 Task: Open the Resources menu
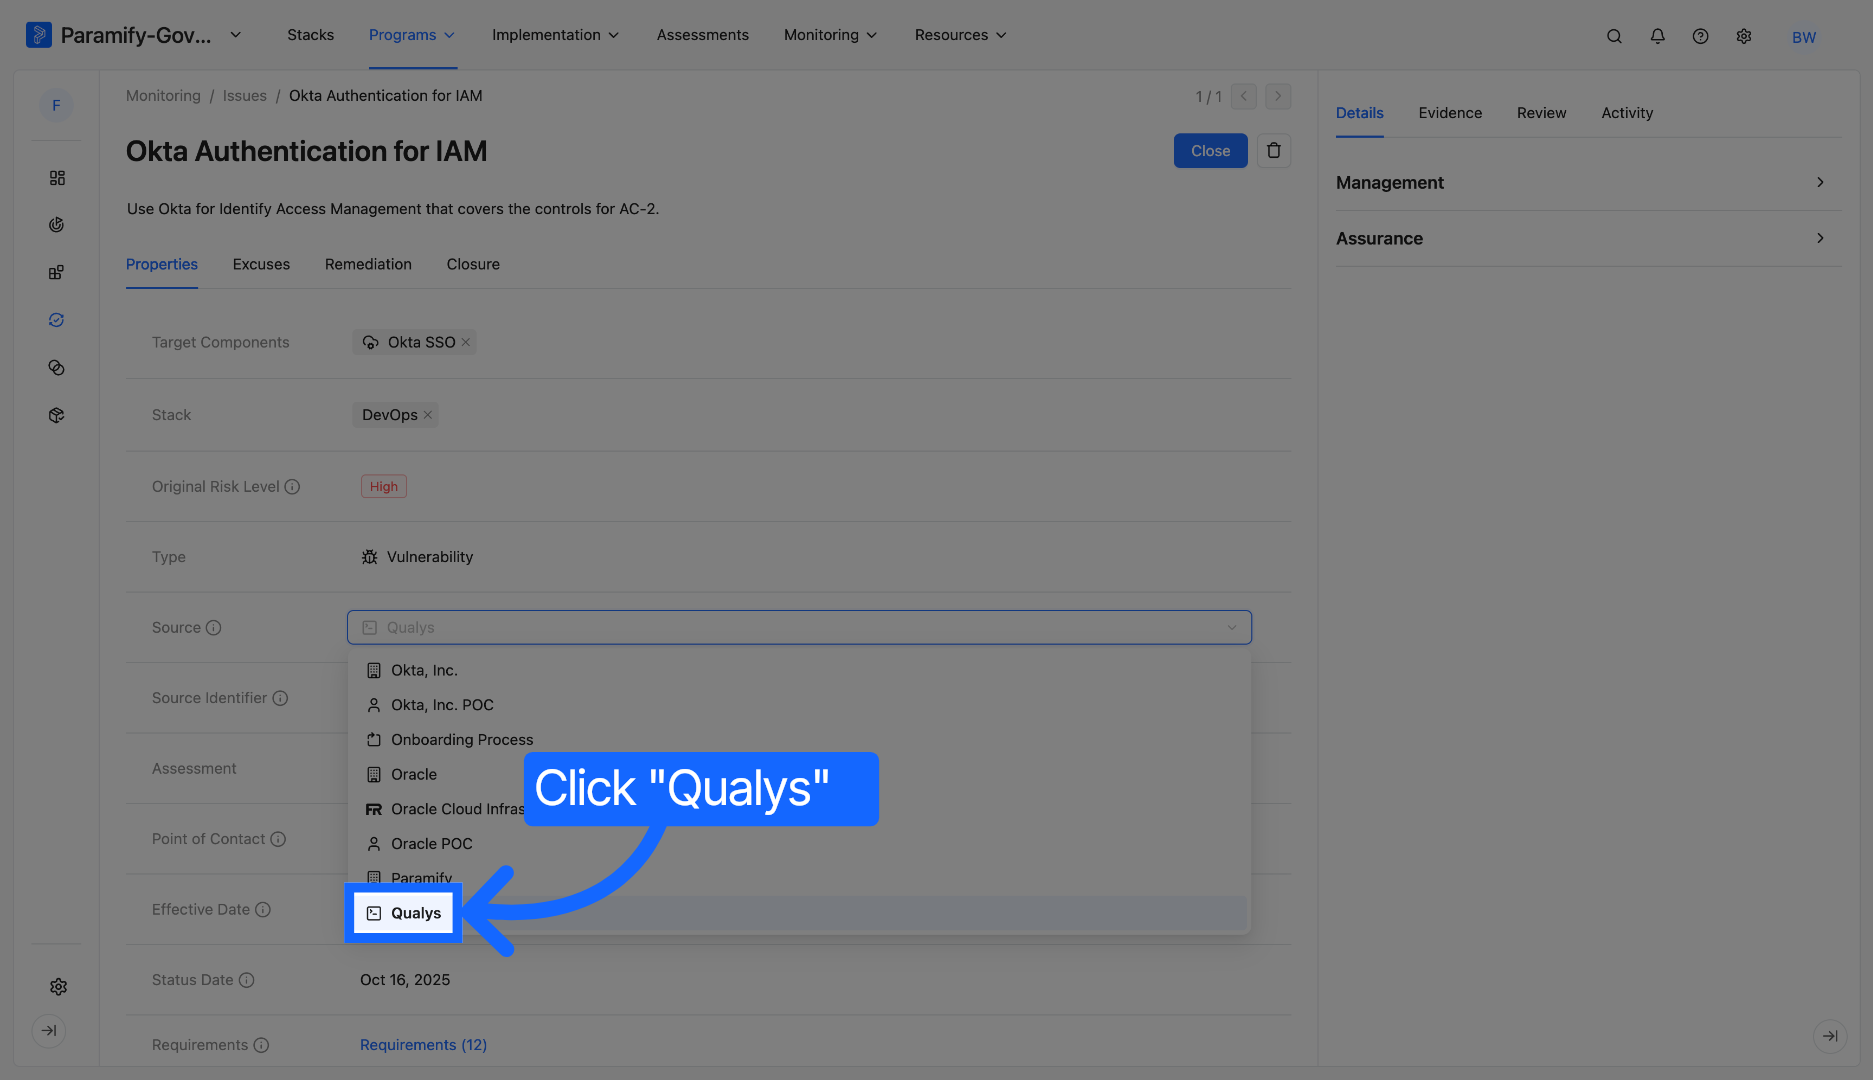960,35
